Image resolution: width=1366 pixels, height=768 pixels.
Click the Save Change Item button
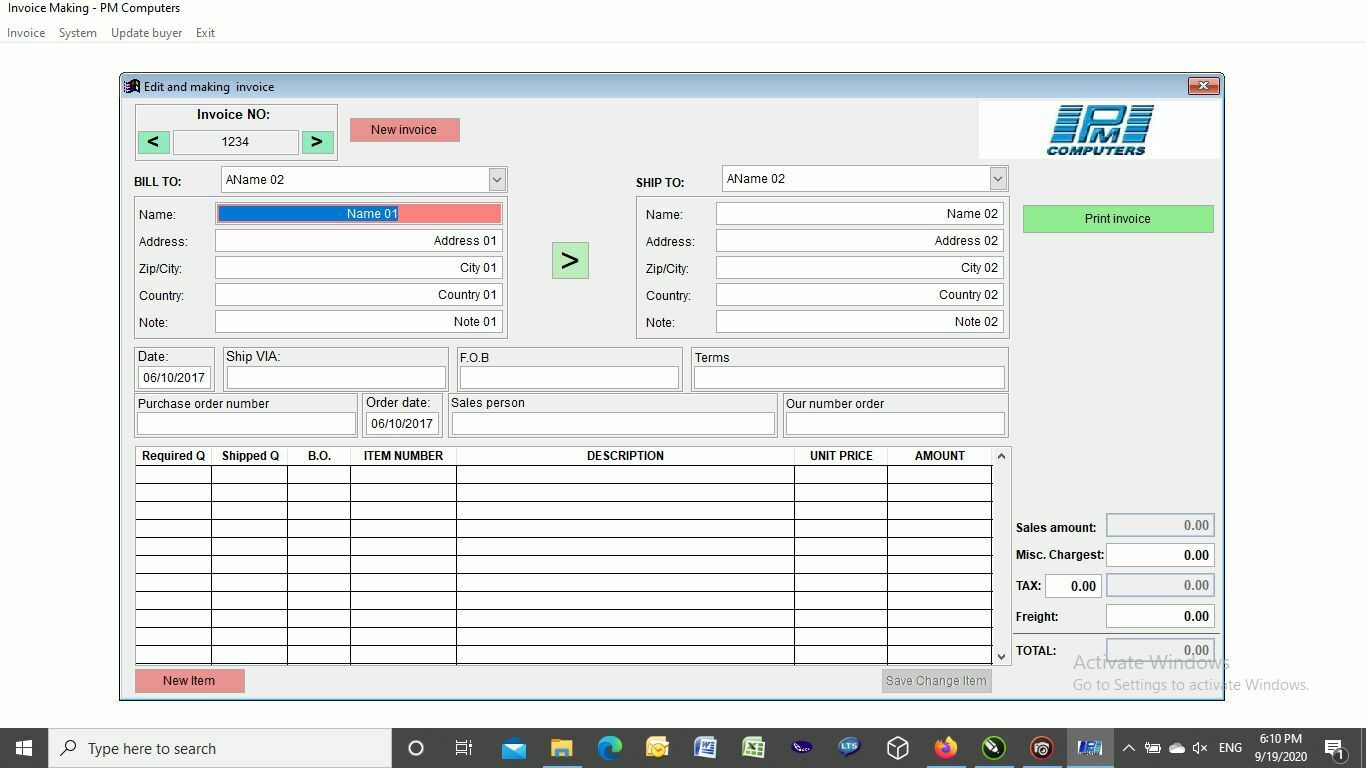(x=936, y=681)
